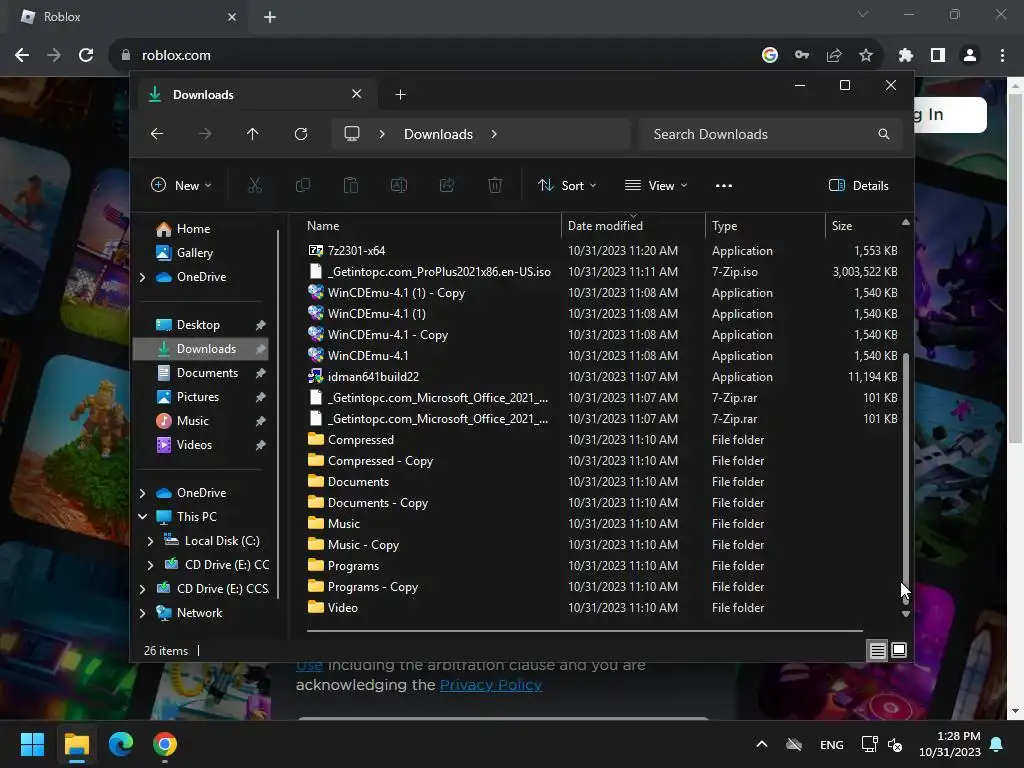Click the Chrome extensions puzzle icon
The width and height of the screenshot is (1024, 768).
[x=905, y=55]
